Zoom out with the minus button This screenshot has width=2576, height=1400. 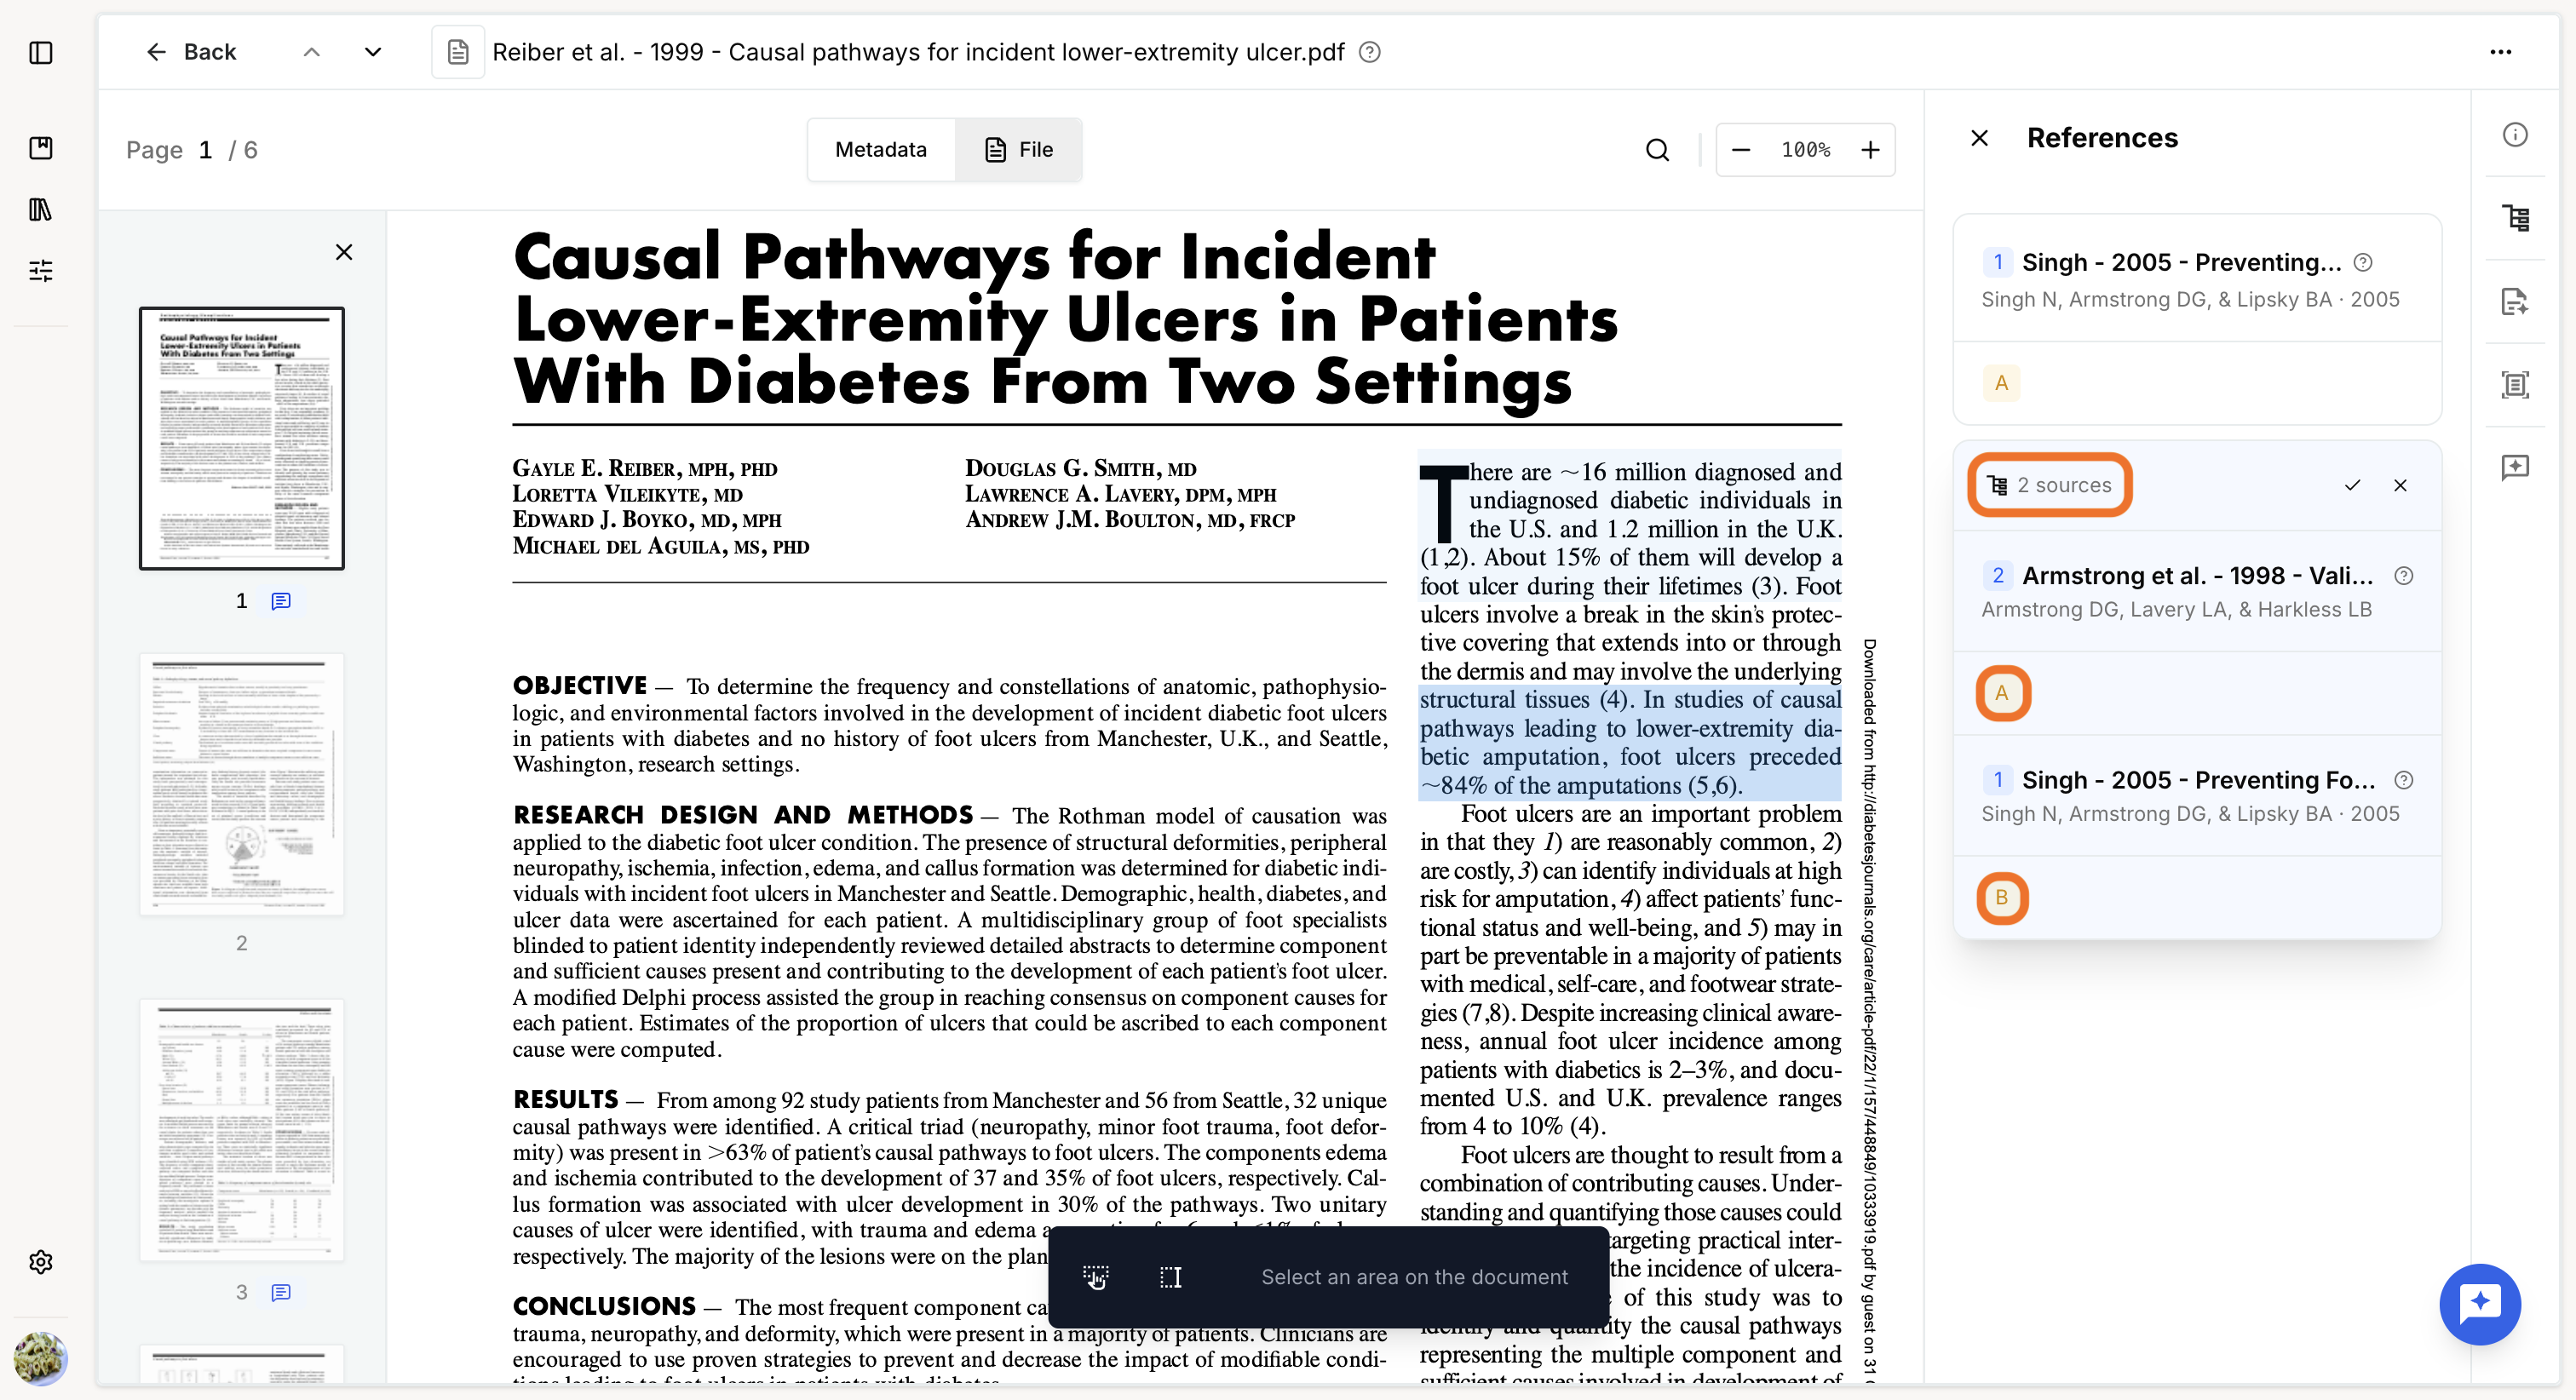coord(1741,150)
